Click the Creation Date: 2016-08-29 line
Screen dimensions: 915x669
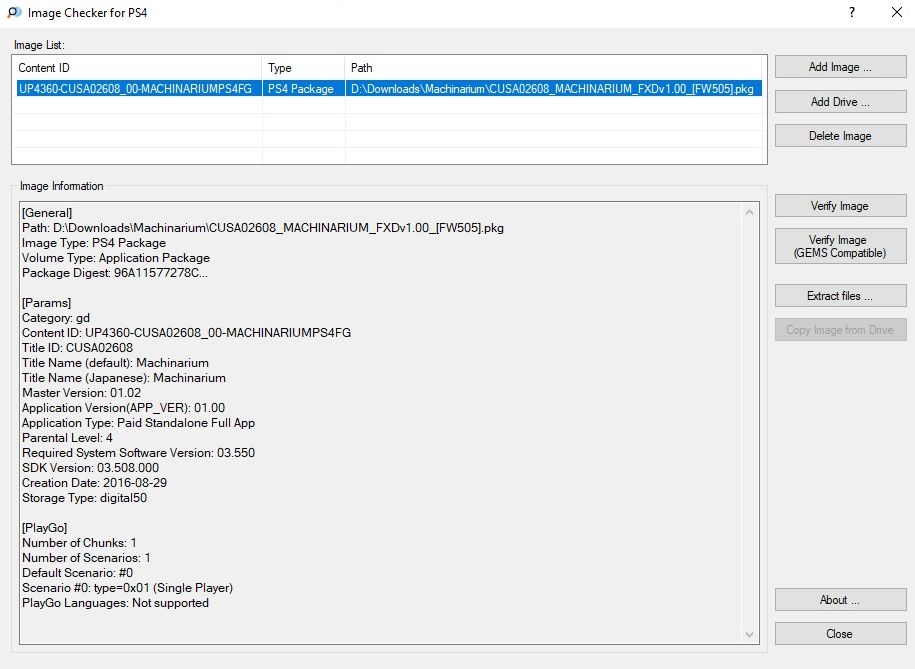point(95,483)
